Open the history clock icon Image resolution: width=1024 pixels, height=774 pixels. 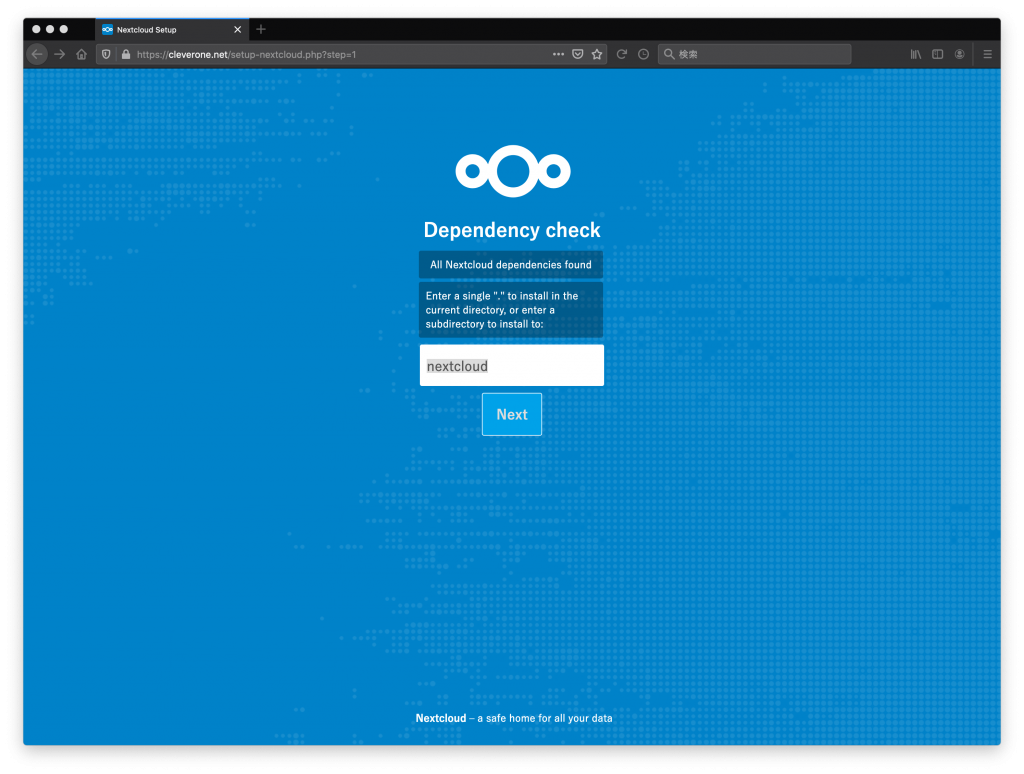(x=643, y=54)
